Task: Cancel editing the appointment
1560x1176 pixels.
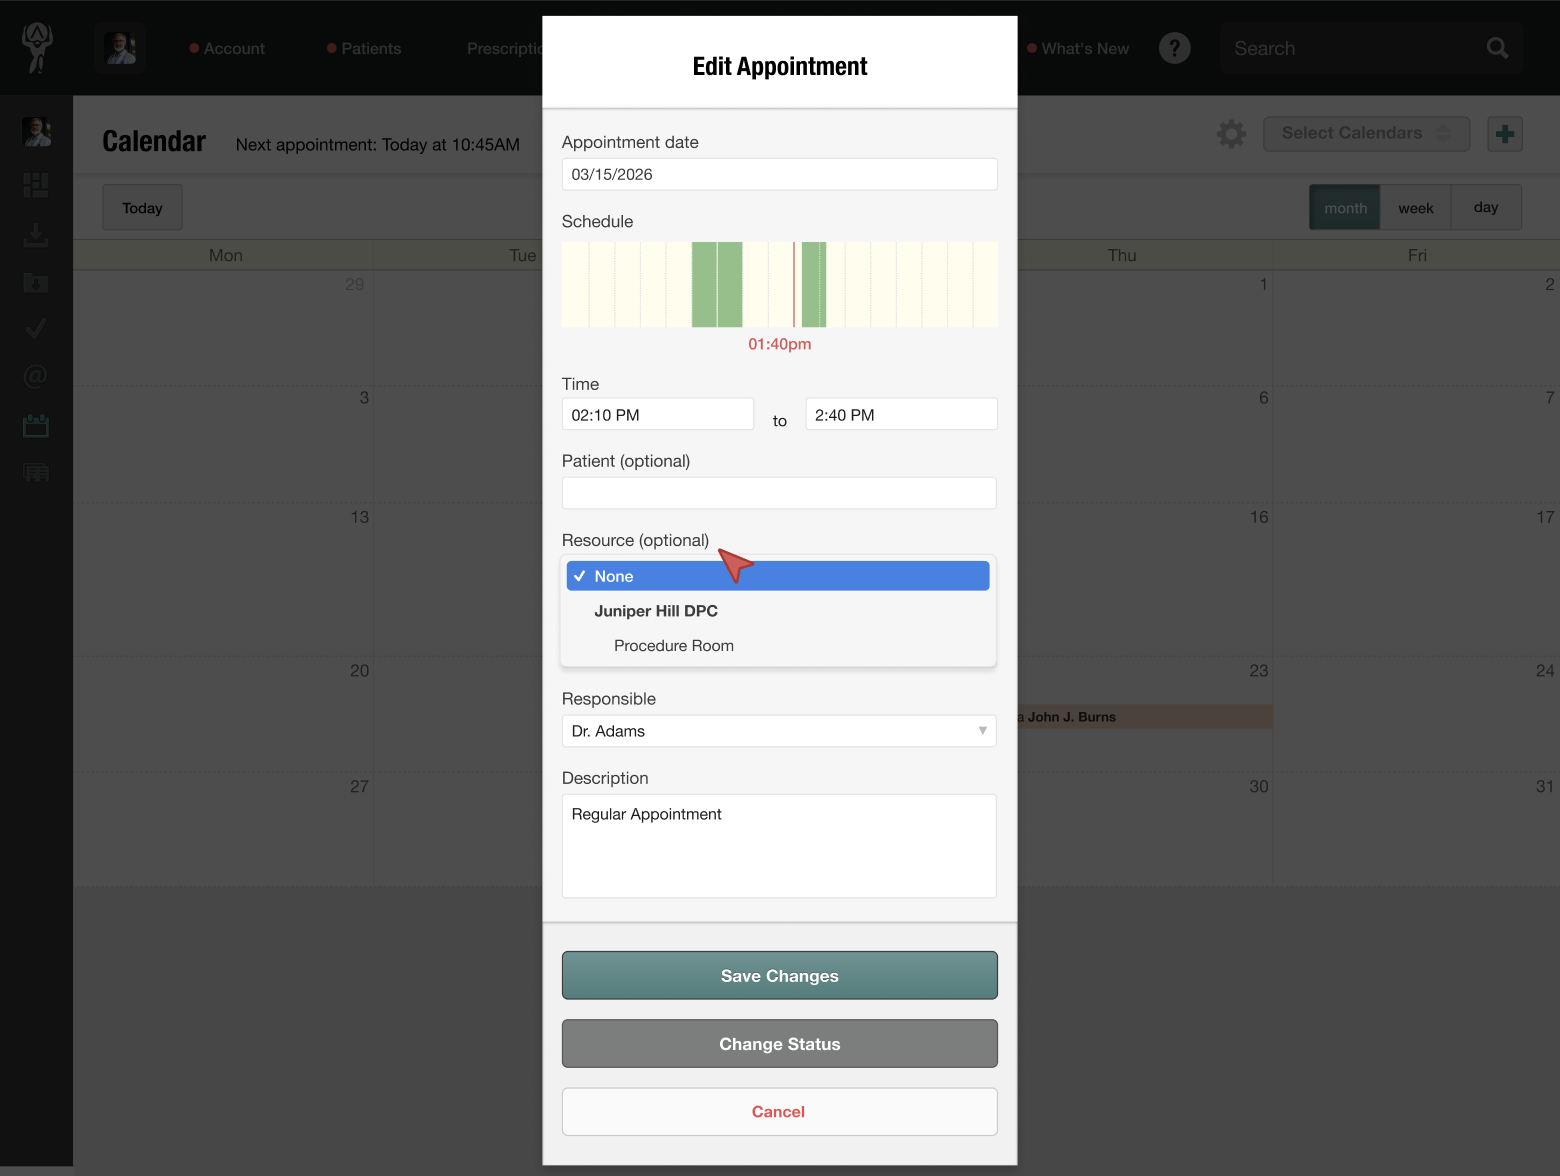Action: click(779, 1112)
